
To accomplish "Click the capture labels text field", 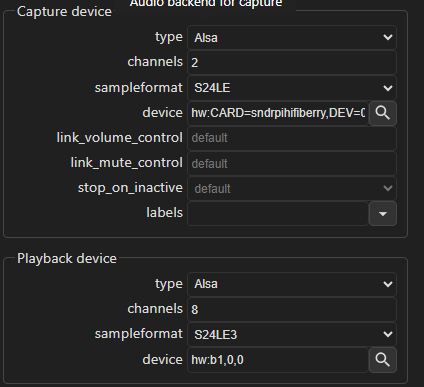I will tap(278, 213).
